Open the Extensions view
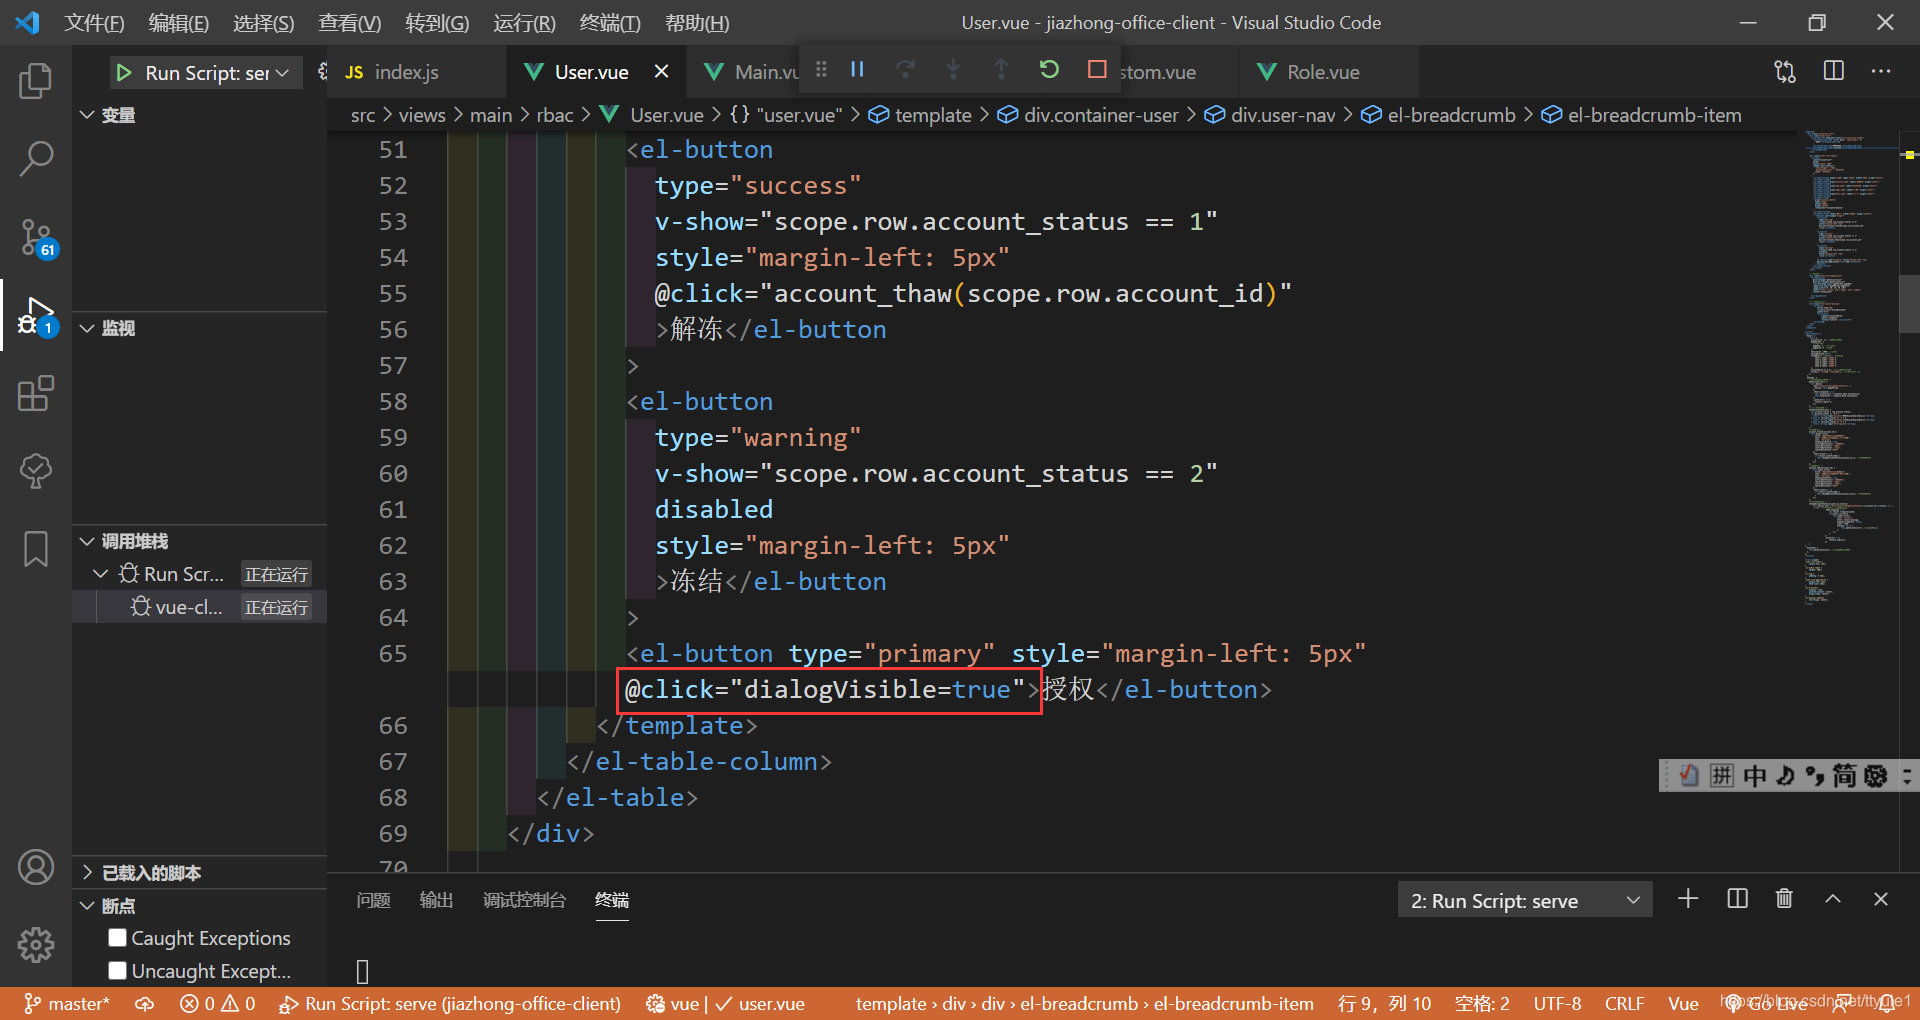Viewport: 1920px width, 1020px height. coord(36,393)
